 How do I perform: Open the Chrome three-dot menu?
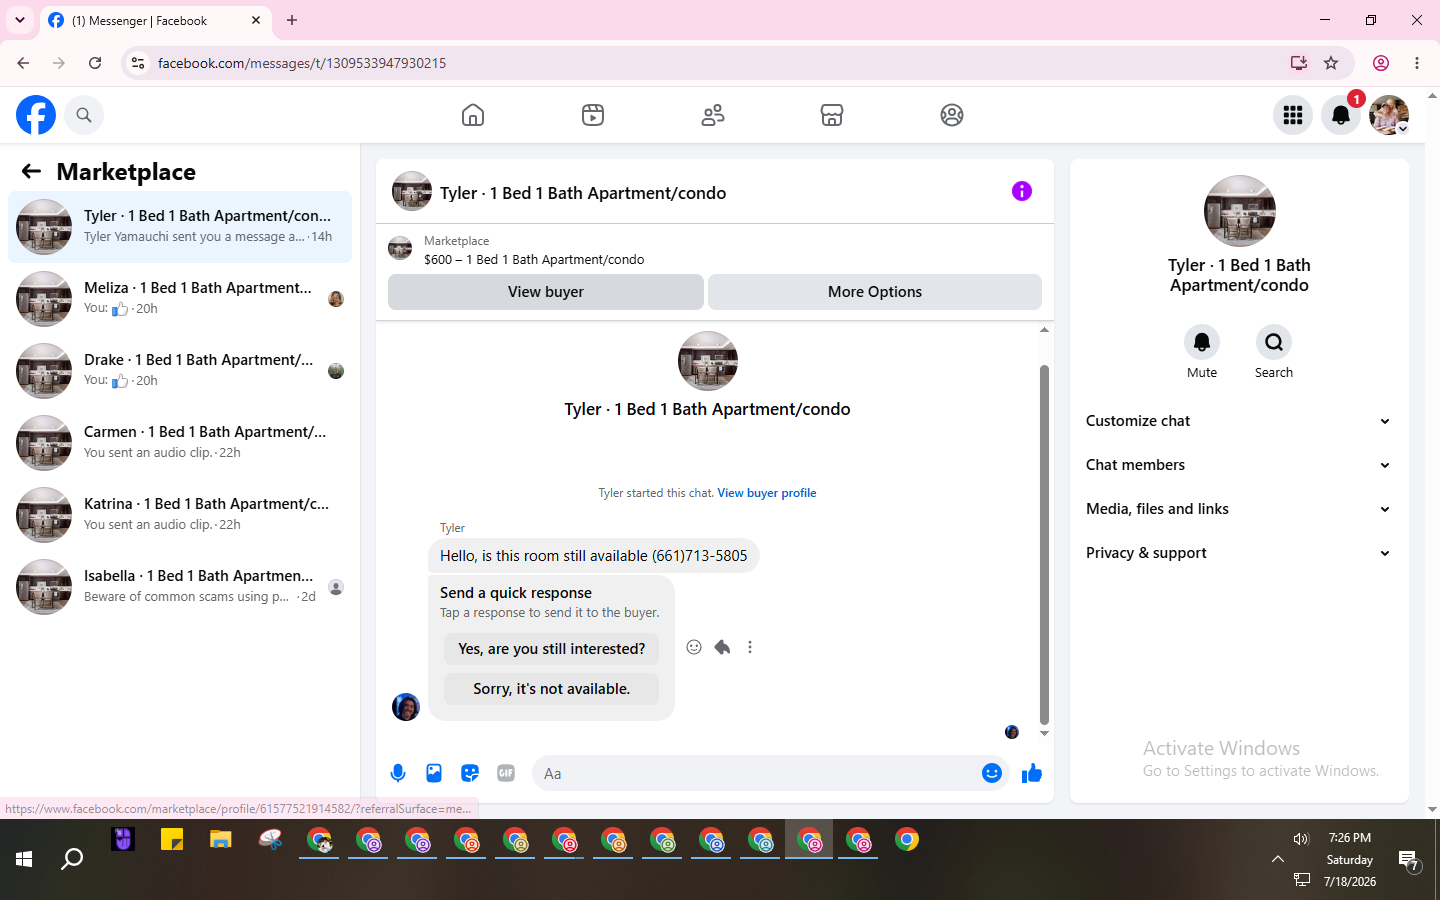[x=1417, y=63]
